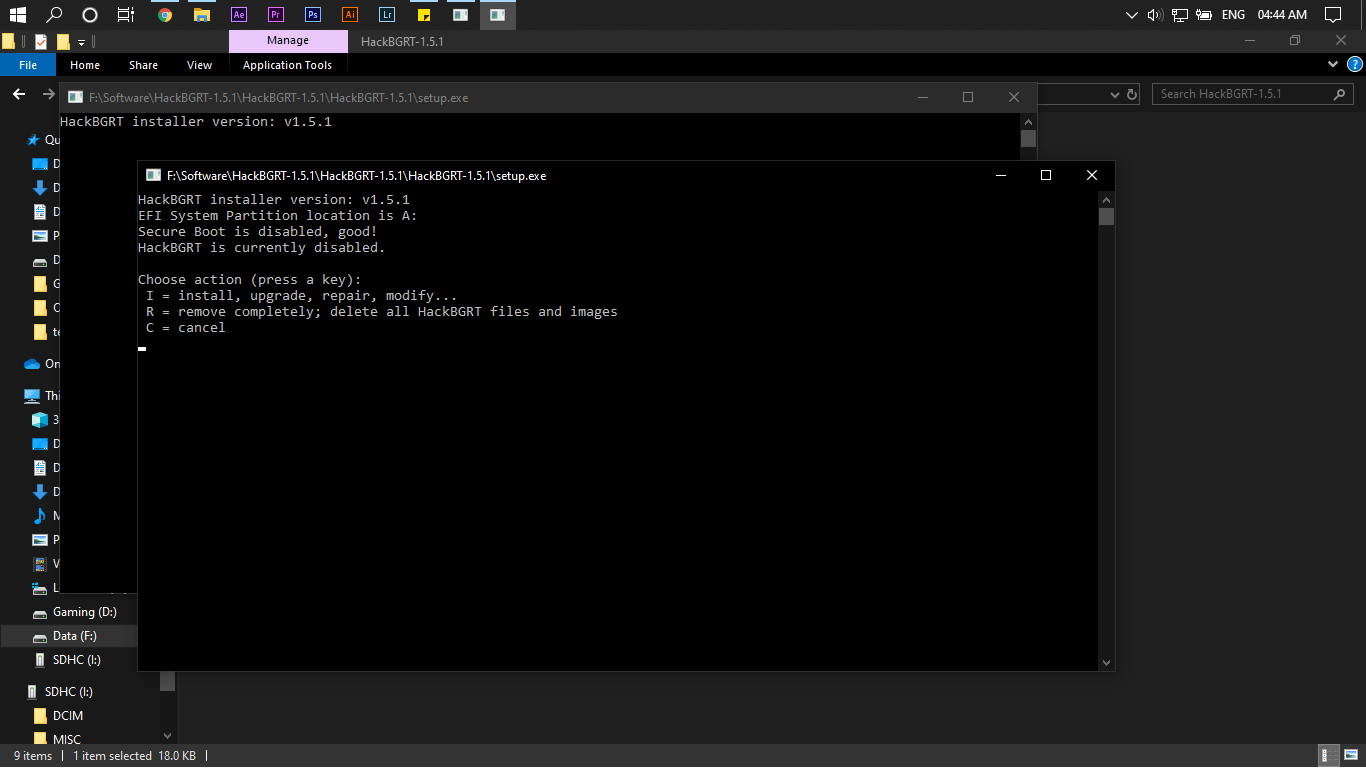Click the 'C = cancel' line
Image resolution: width=1366 pixels, height=768 pixels.
(x=185, y=328)
